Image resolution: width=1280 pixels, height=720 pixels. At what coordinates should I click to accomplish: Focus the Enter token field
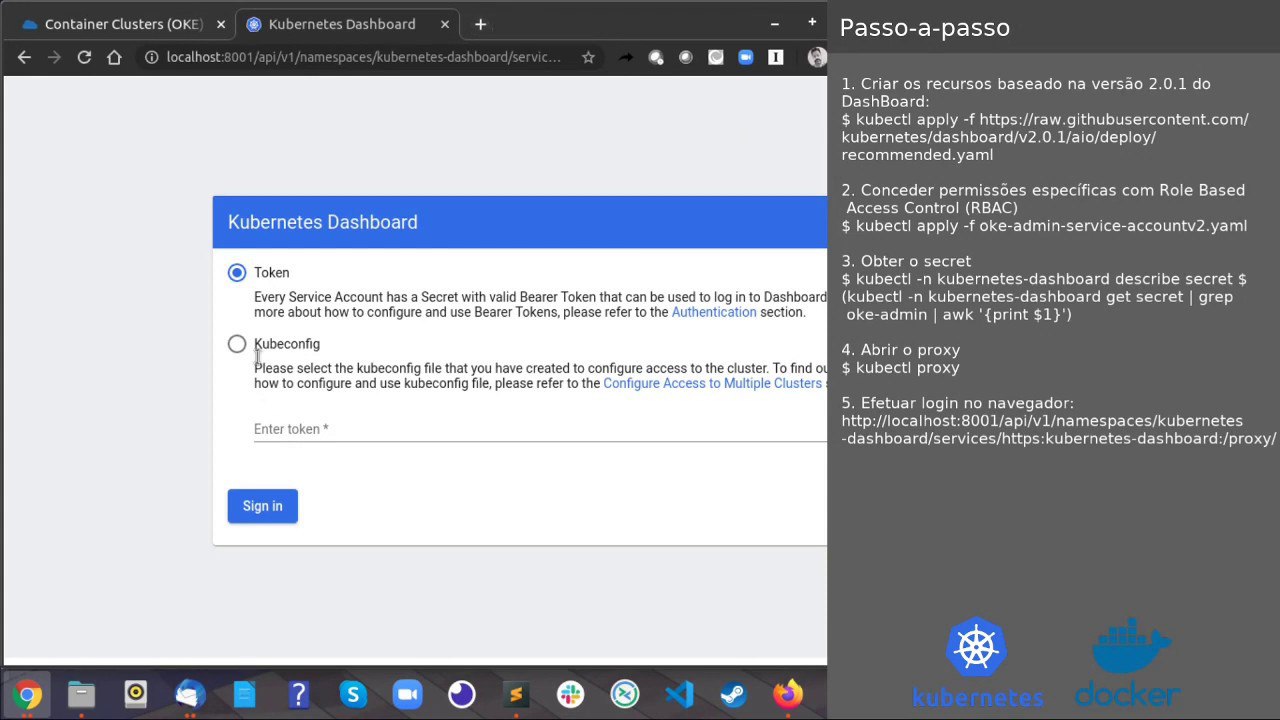click(x=540, y=429)
